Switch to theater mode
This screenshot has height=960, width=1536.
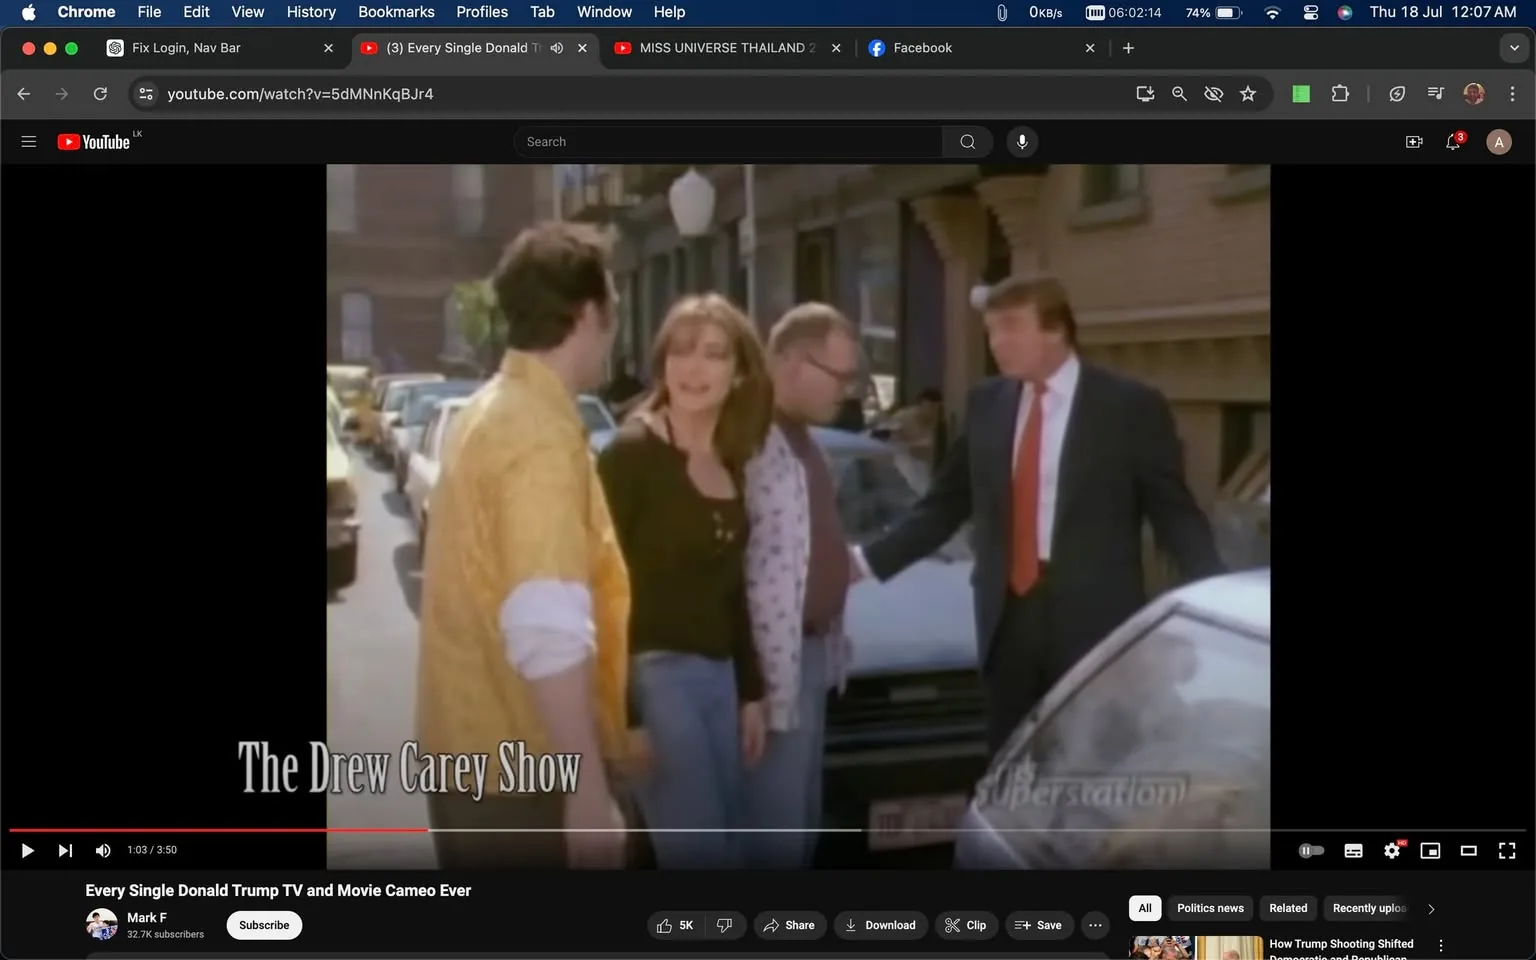click(1467, 850)
